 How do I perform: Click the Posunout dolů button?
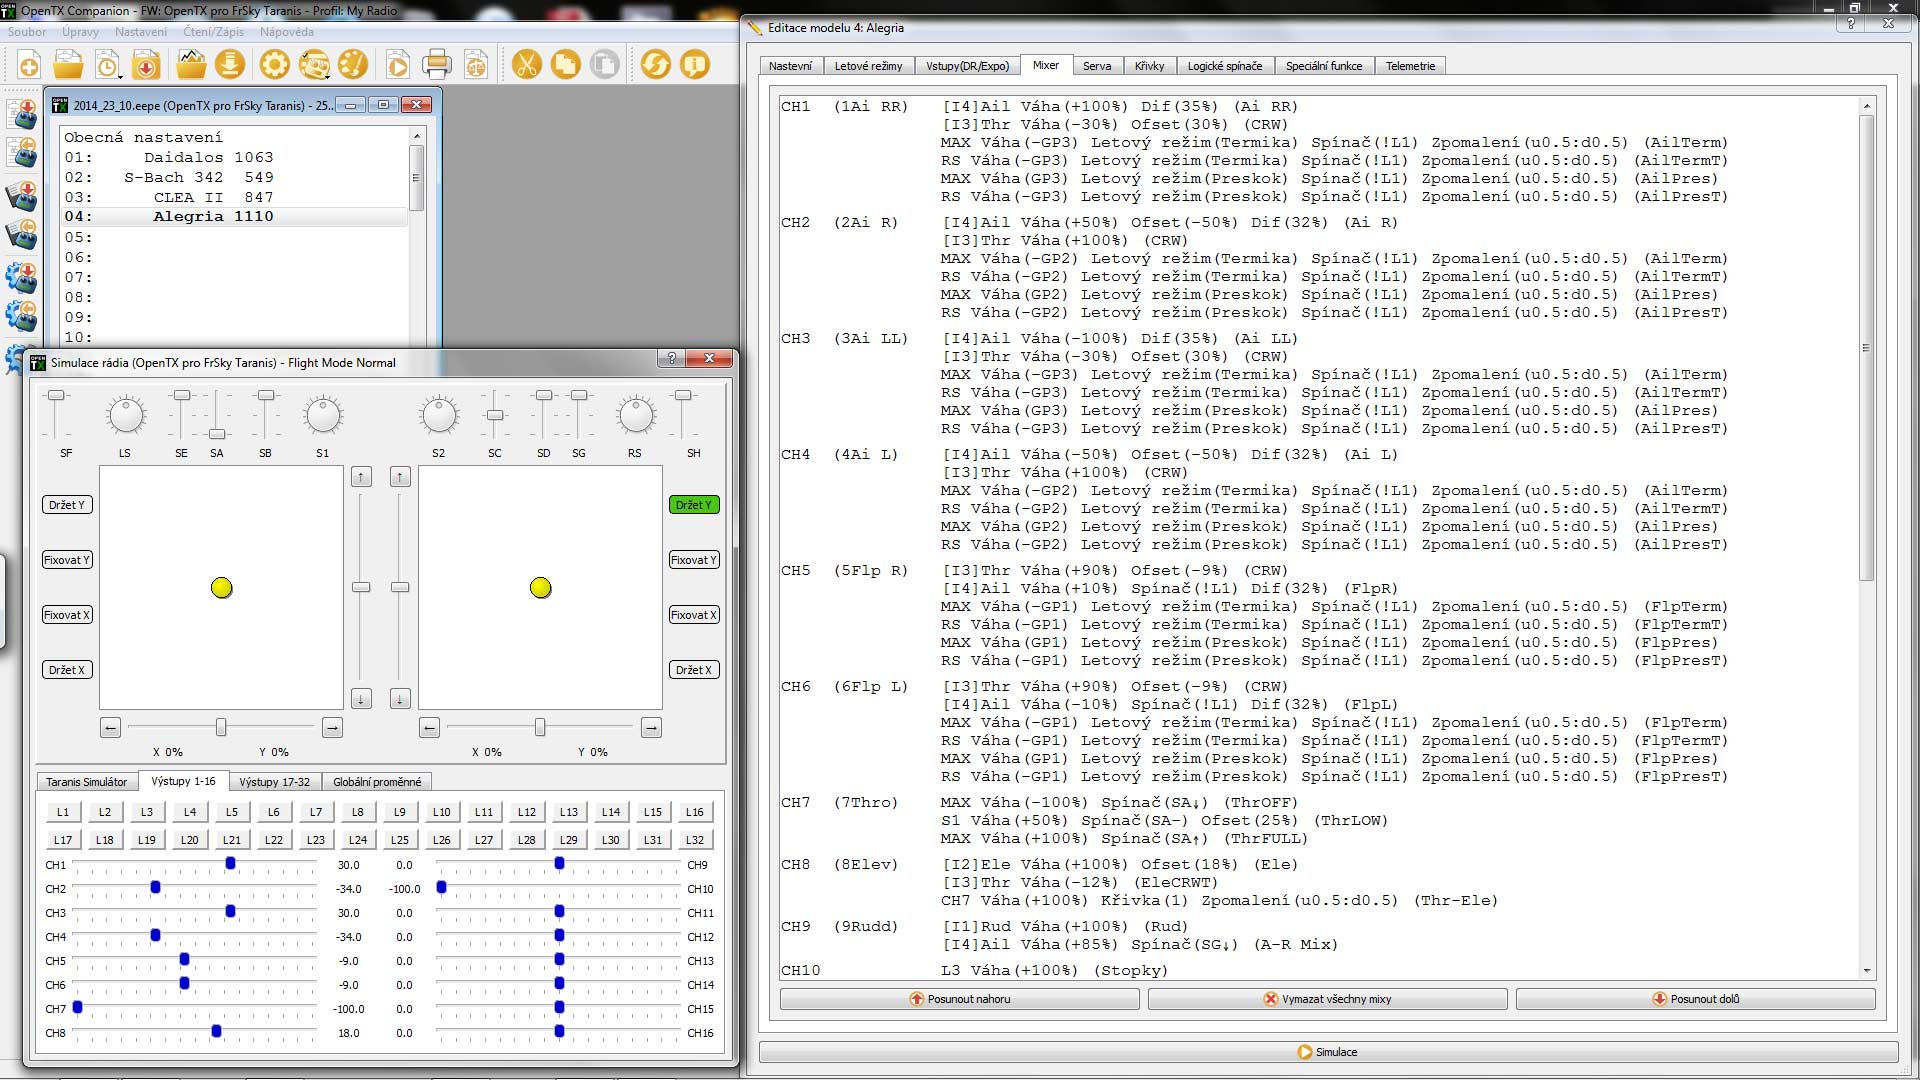point(1695,999)
